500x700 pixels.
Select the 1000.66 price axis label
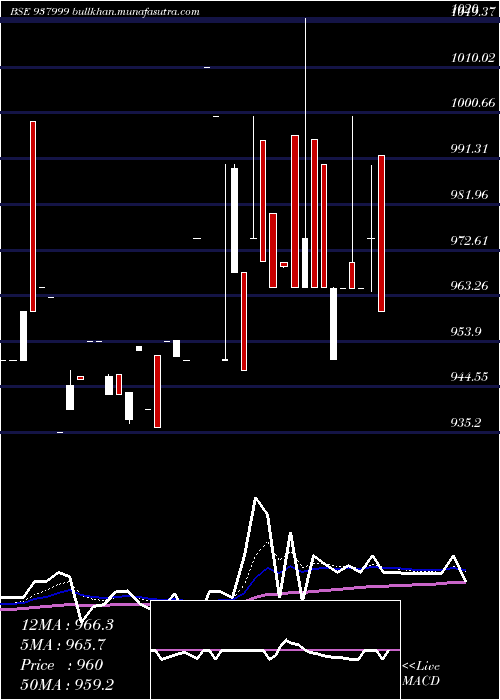click(473, 103)
